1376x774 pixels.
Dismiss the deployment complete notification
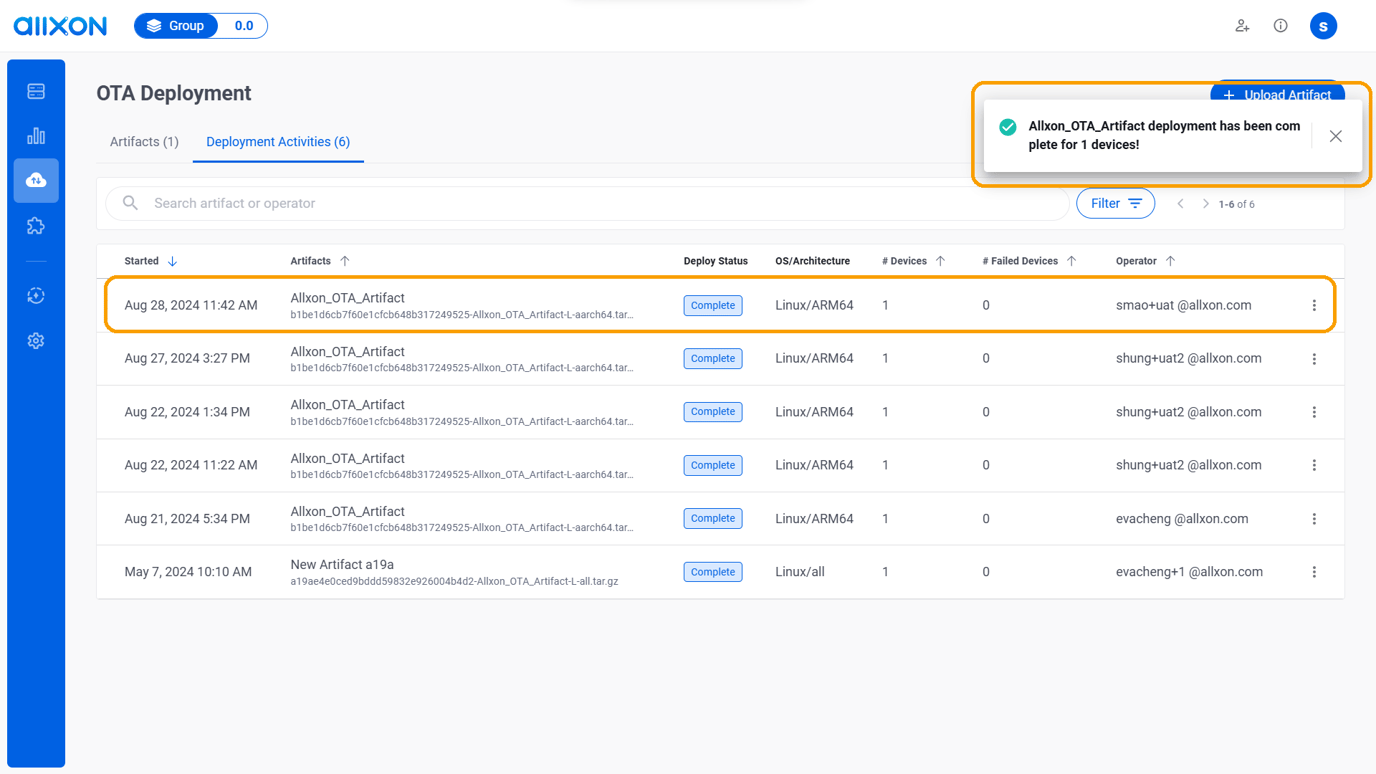pyautogui.click(x=1335, y=136)
